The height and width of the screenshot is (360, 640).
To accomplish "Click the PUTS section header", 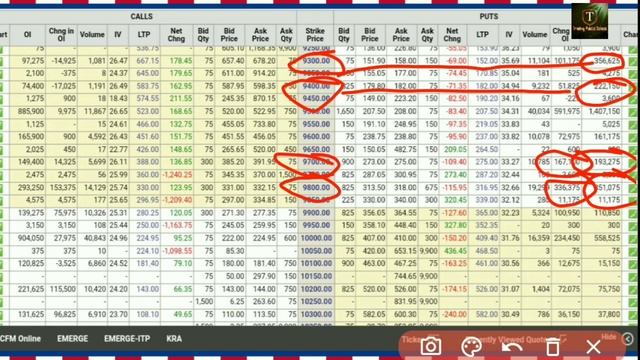I will point(489,17).
